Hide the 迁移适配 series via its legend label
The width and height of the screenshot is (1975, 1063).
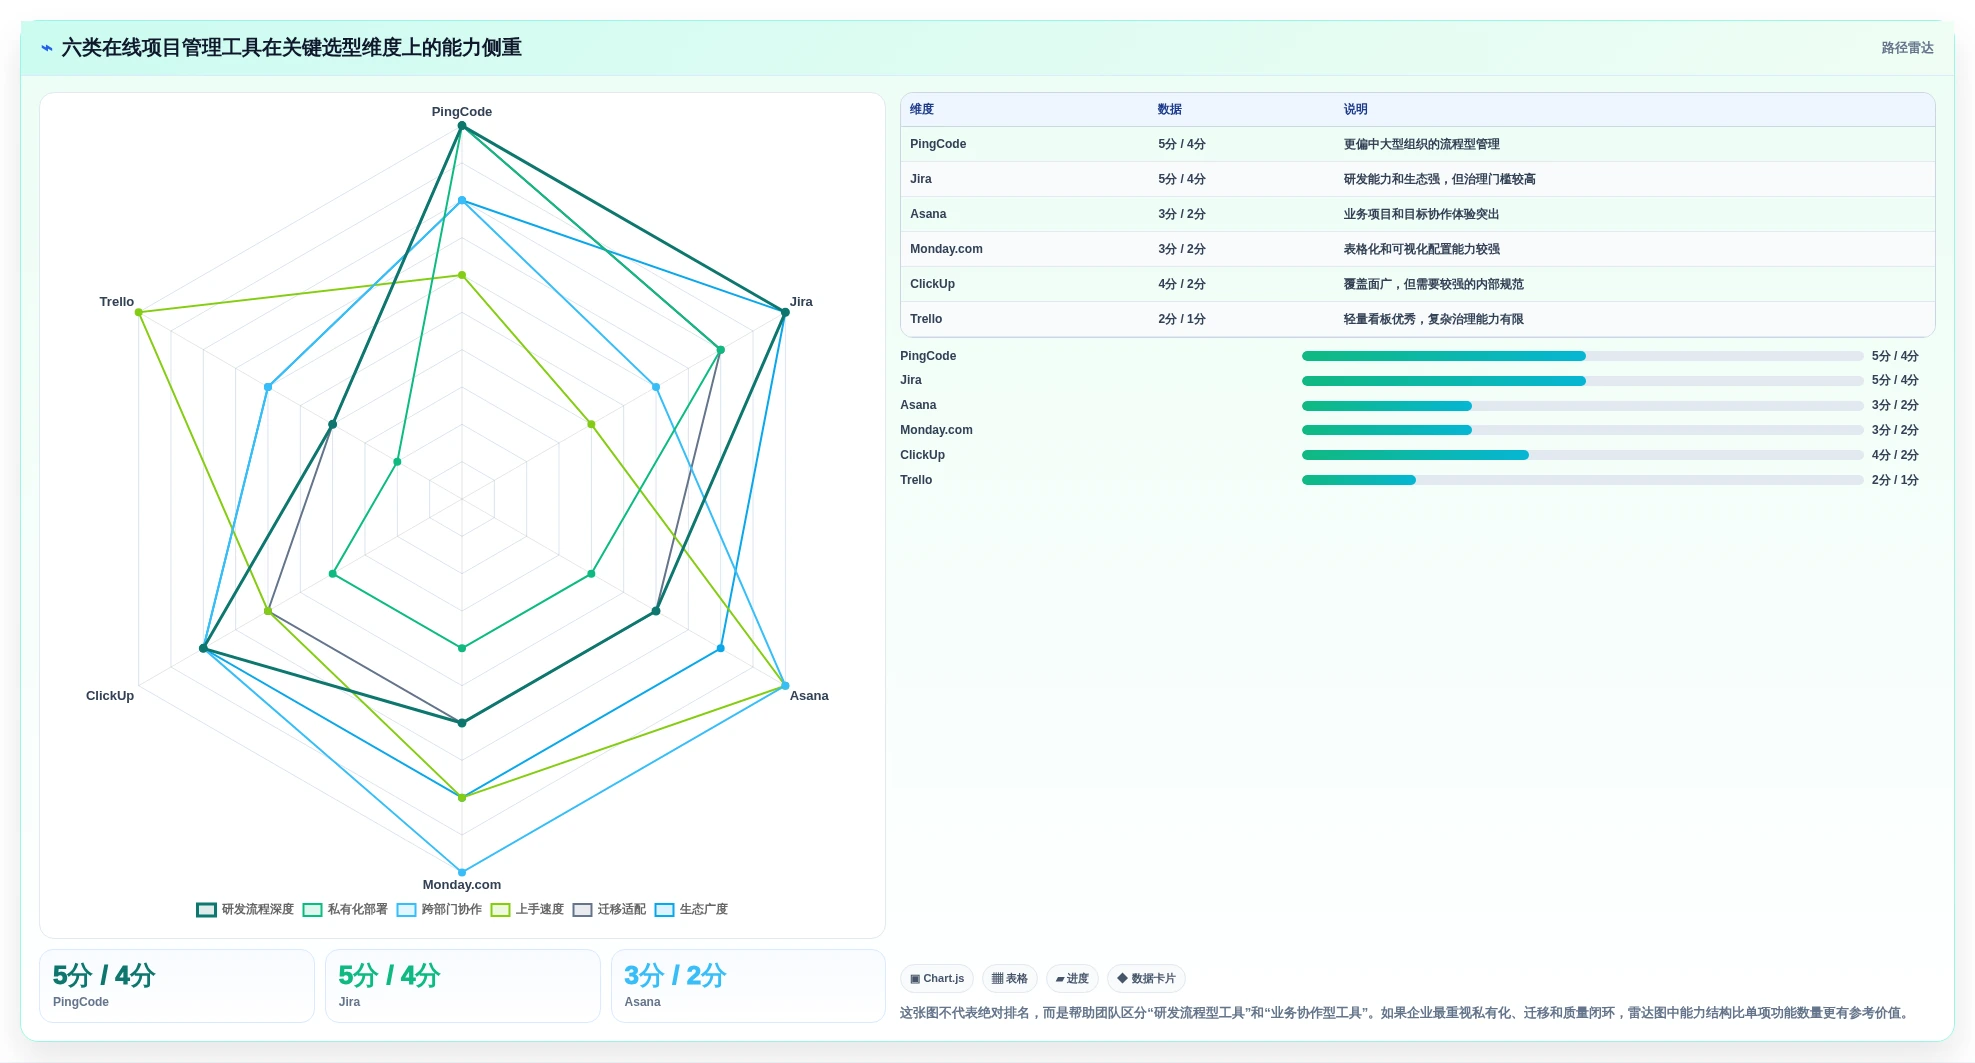click(x=622, y=910)
